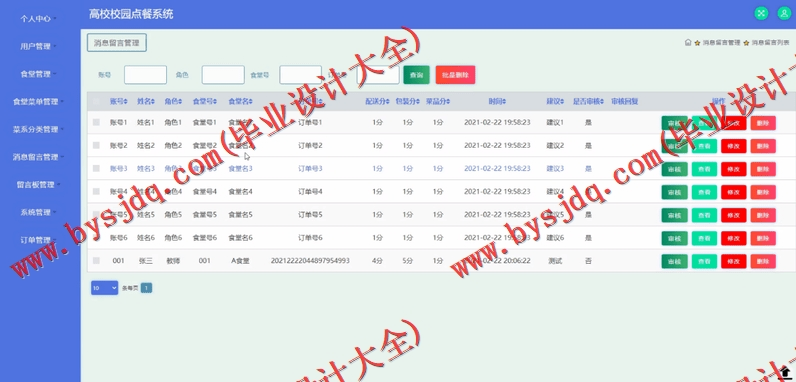Expand the 个人中心 sidebar menu
This screenshot has height=382, width=796.
(x=38, y=19)
